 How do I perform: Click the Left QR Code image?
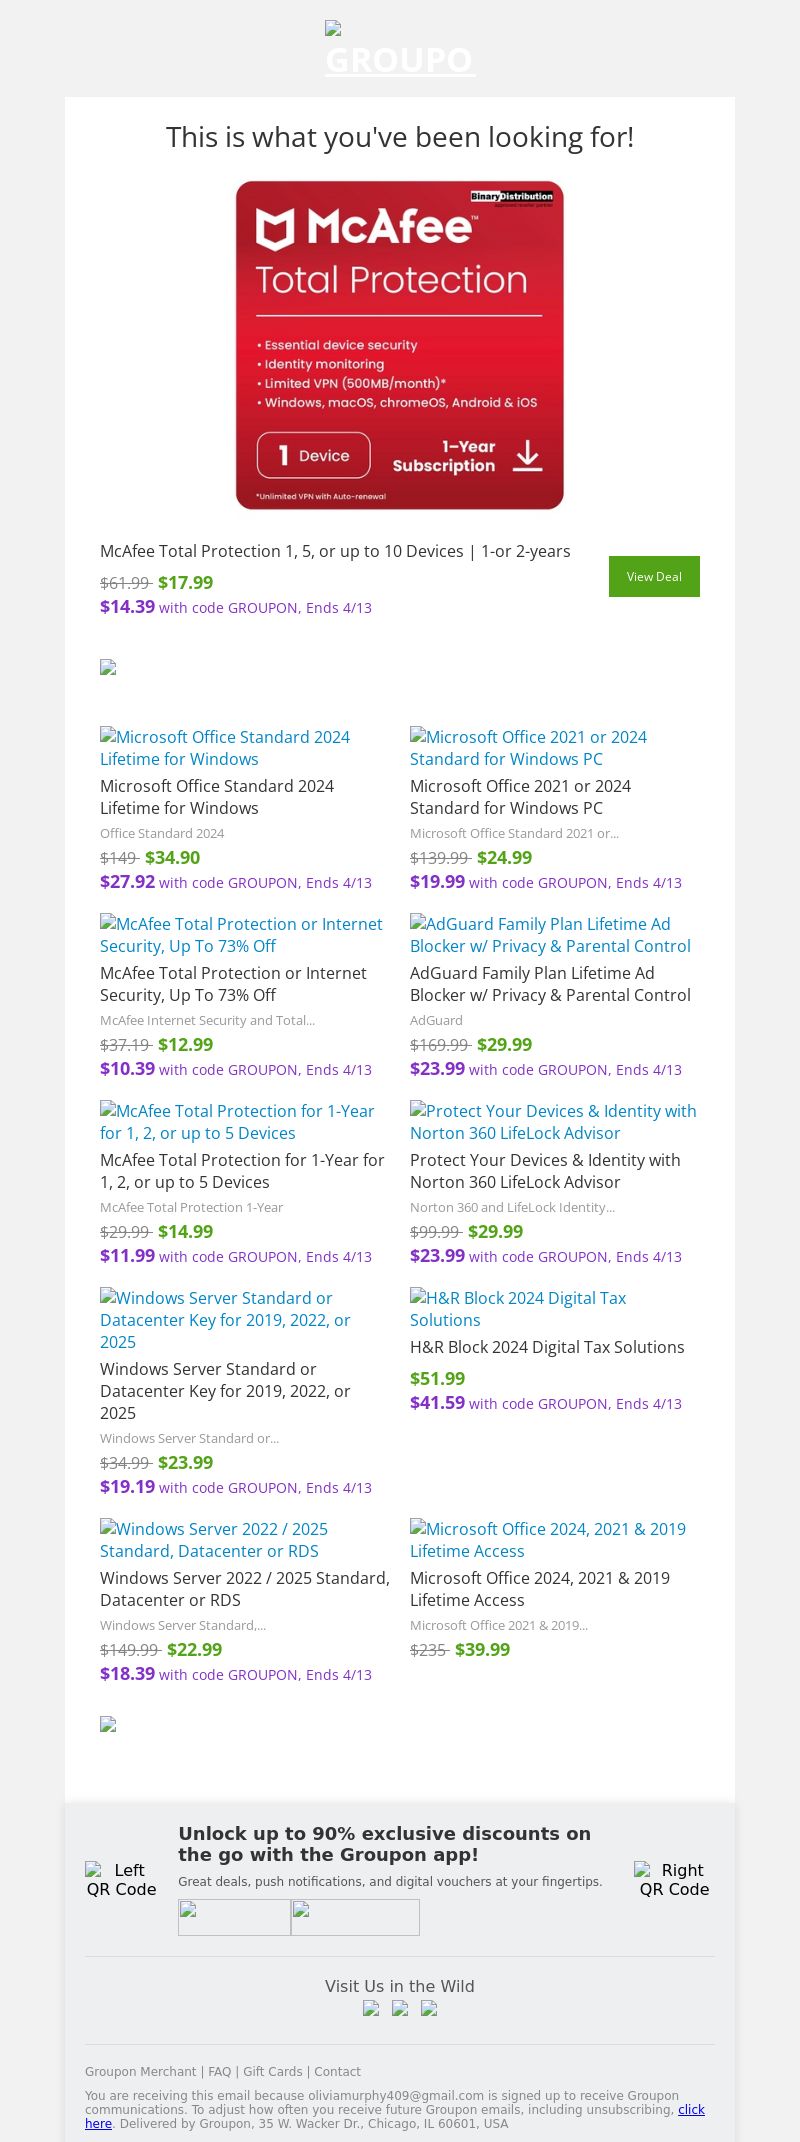coord(121,1879)
